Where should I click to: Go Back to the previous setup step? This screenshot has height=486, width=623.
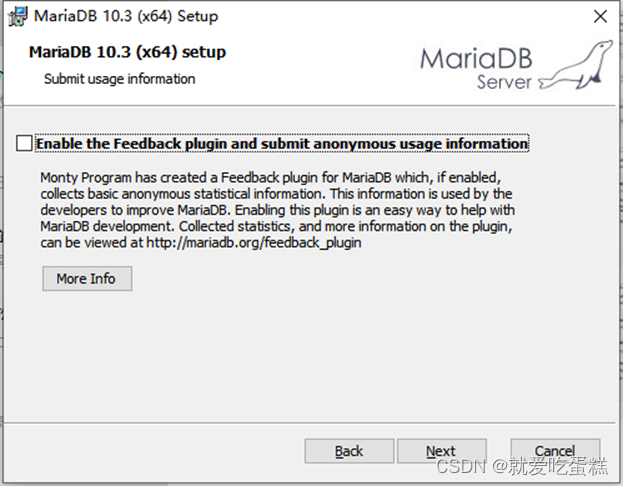pyautogui.click(x=349, y=451)
